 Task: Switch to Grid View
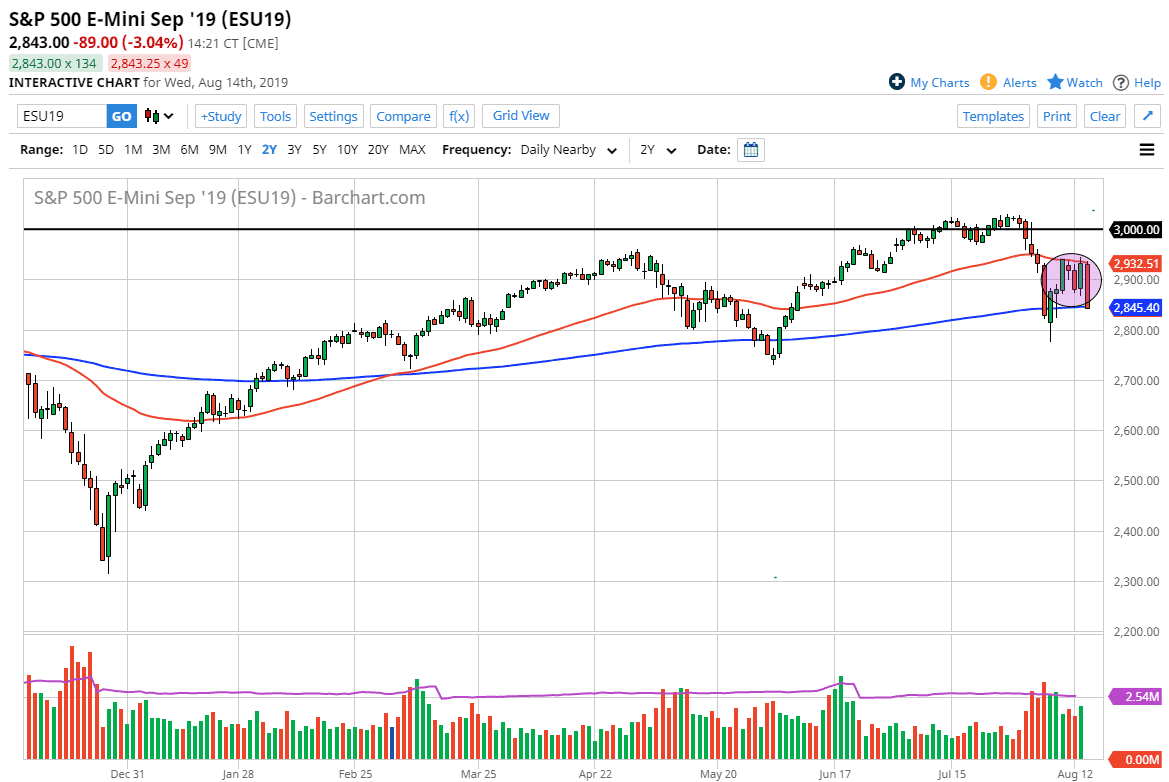520,116
